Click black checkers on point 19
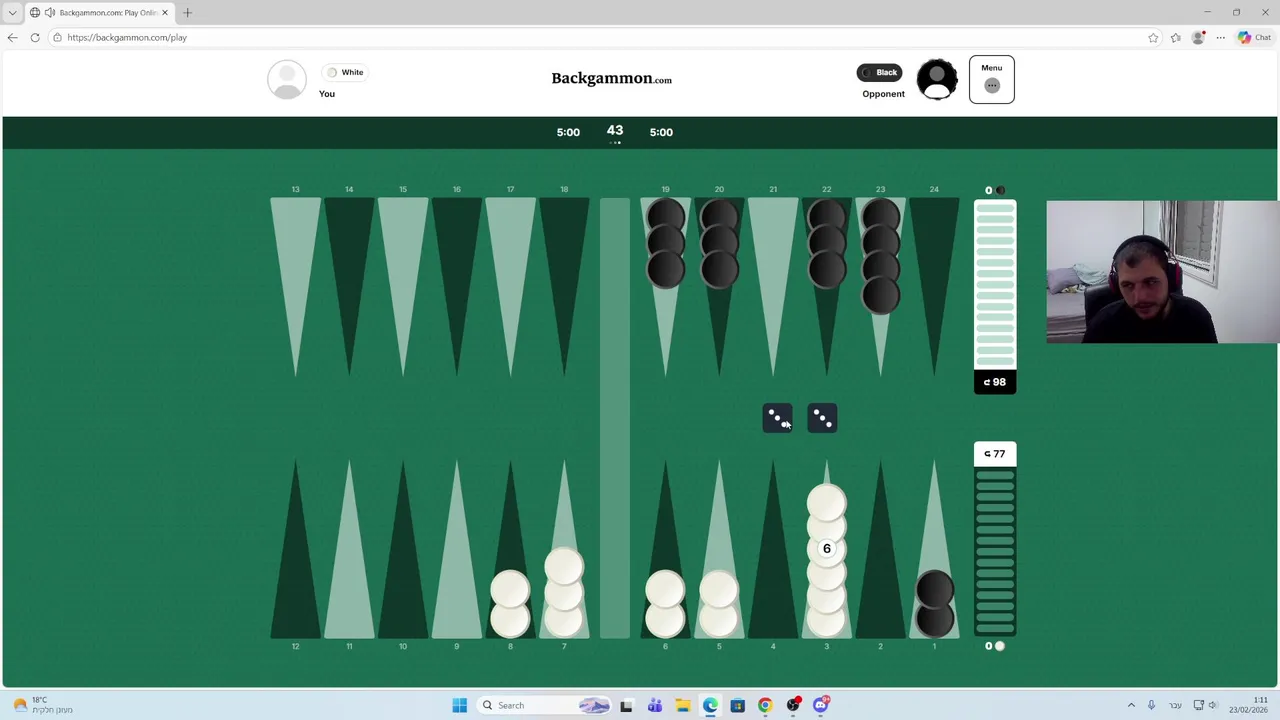Image resolution: width=1280 pixels, height=720 pixels. pos(665,243)
